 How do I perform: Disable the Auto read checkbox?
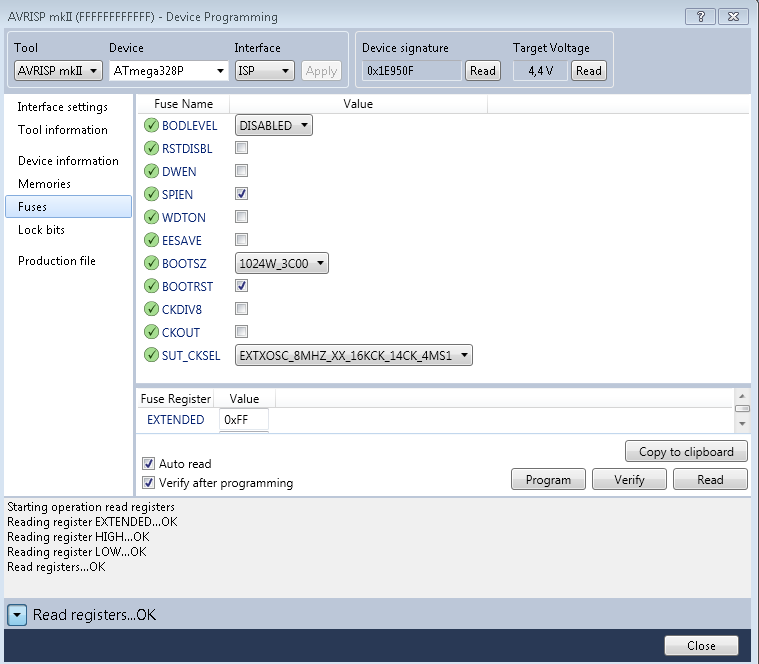click(148, 464)
